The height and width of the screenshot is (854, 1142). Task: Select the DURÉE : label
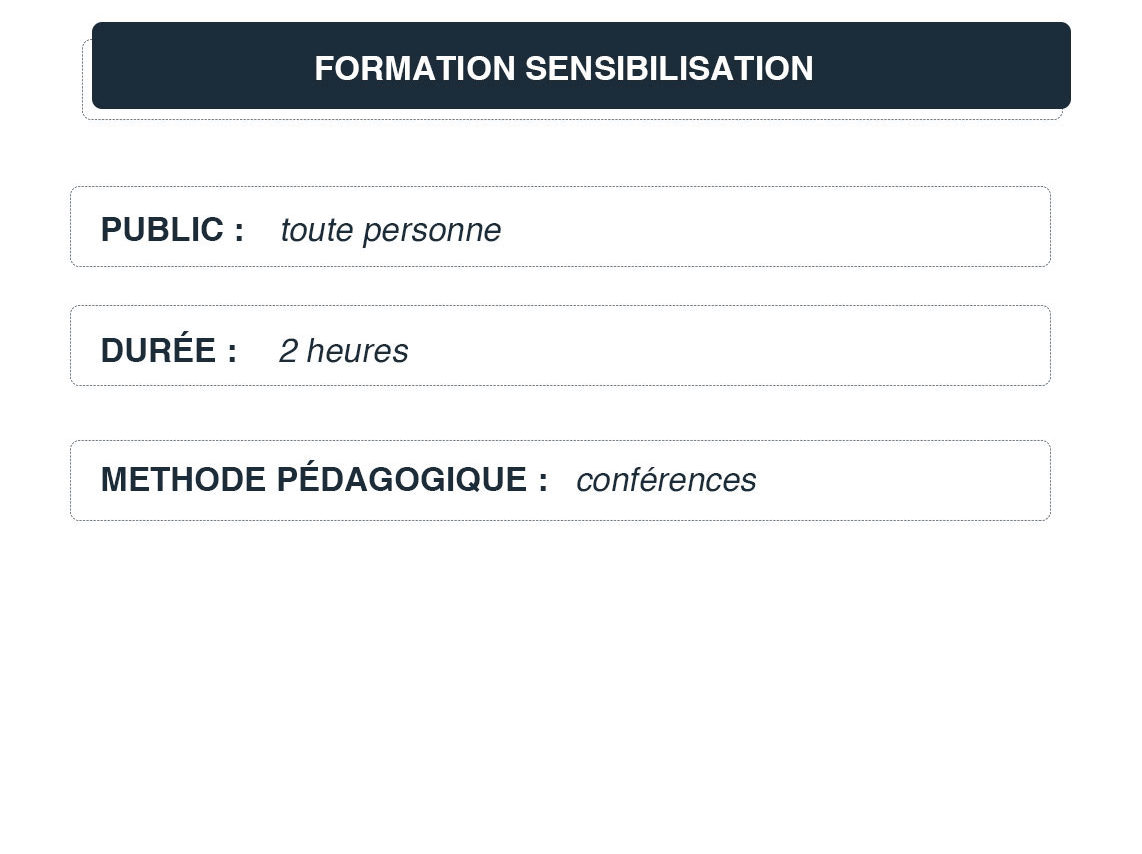(x=168, y=351)
